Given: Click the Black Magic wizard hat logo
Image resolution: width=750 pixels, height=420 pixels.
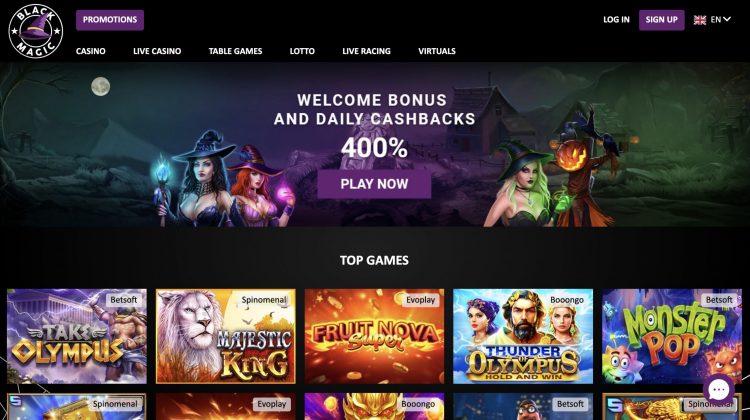Looking at the screenshot, I should (x=36, y=31).
